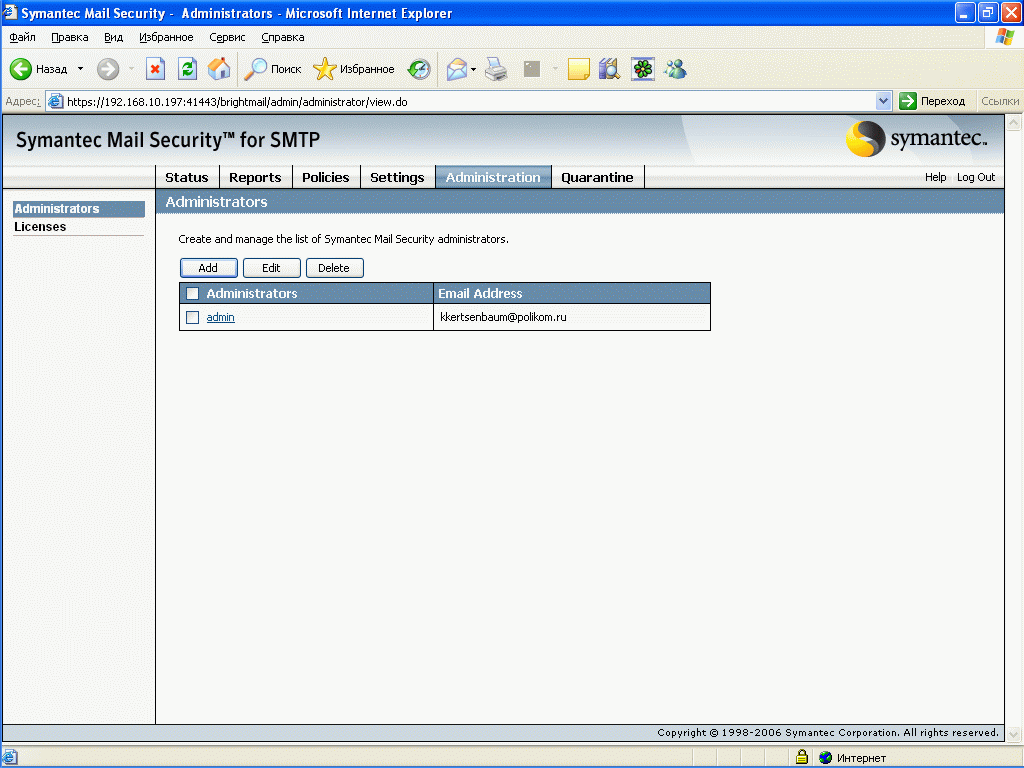Open the Вид menu
This screenshot has width=1024, height=768.
coord(114,37)
